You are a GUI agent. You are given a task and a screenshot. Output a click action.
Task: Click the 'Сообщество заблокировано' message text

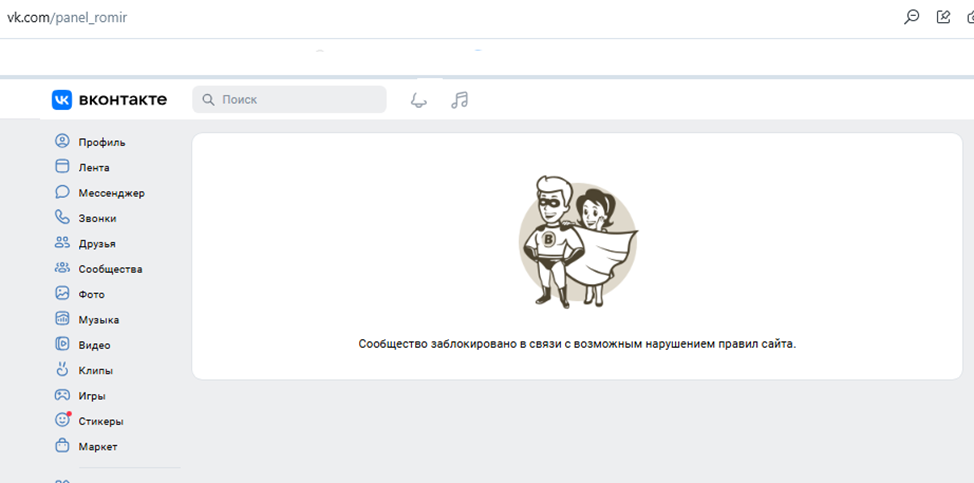(577, 343)
